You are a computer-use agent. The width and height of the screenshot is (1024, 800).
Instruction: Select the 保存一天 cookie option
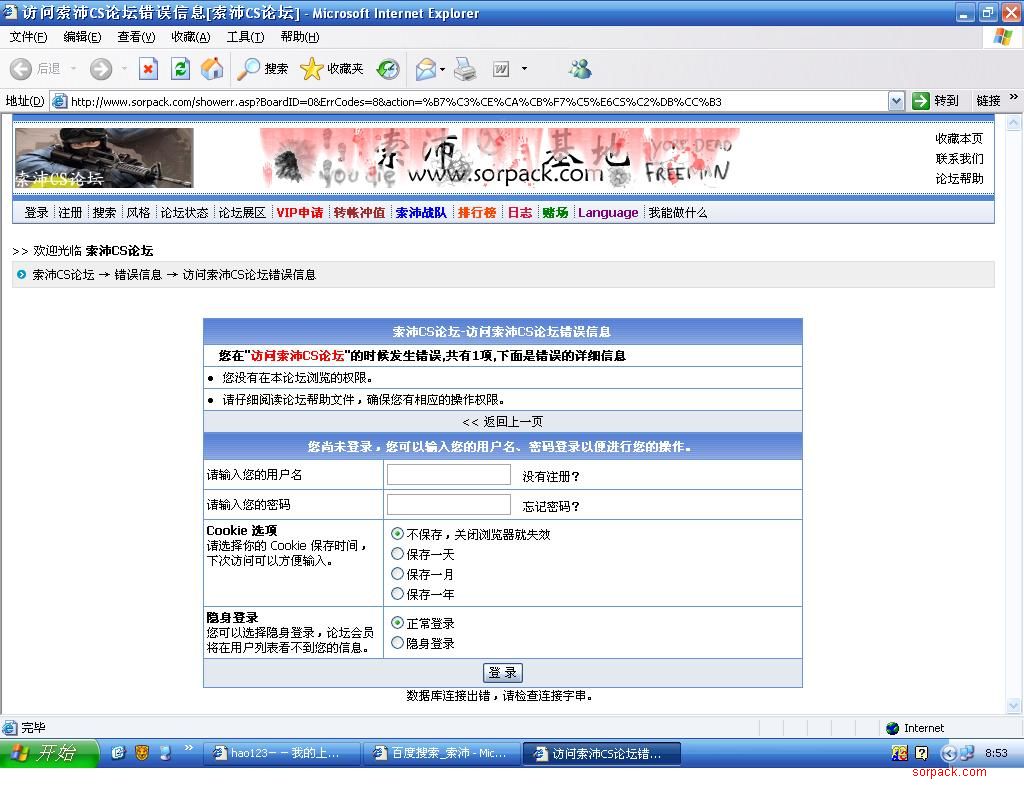pyautogui.click(x=398, y=554)
